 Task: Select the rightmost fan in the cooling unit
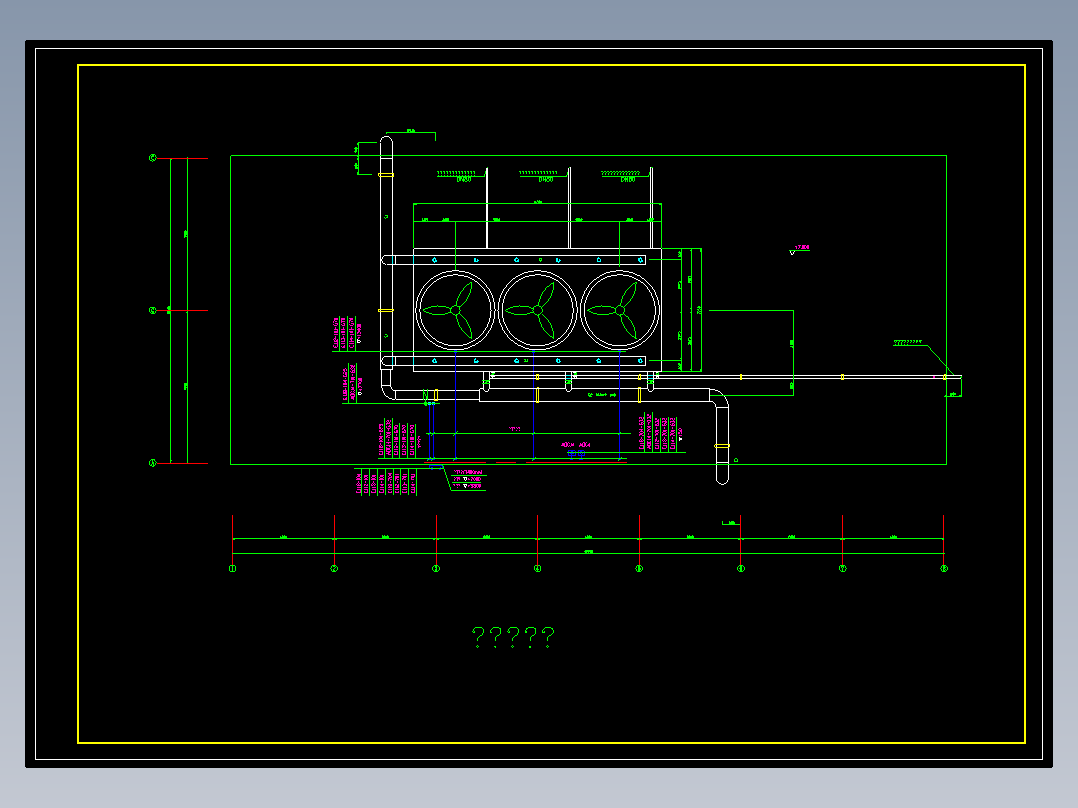pyautogui.click(x=620, y=310)
